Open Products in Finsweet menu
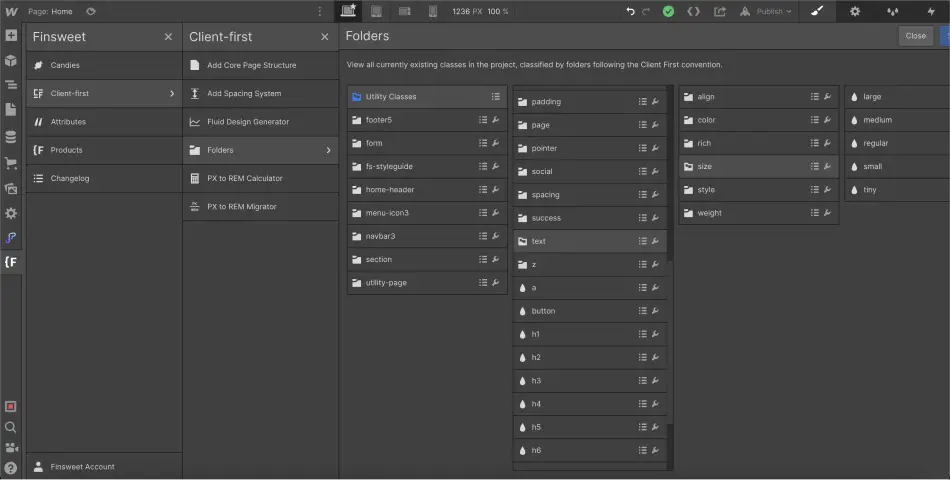Viewport: 950px width, 480px height. 104,150
